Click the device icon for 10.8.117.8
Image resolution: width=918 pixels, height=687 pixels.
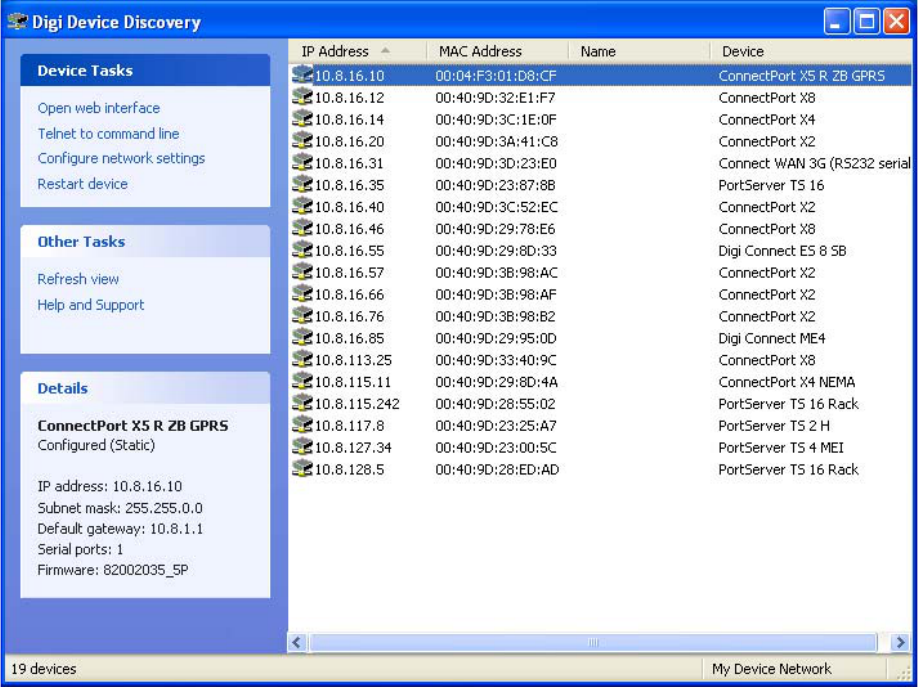[302, 425]
